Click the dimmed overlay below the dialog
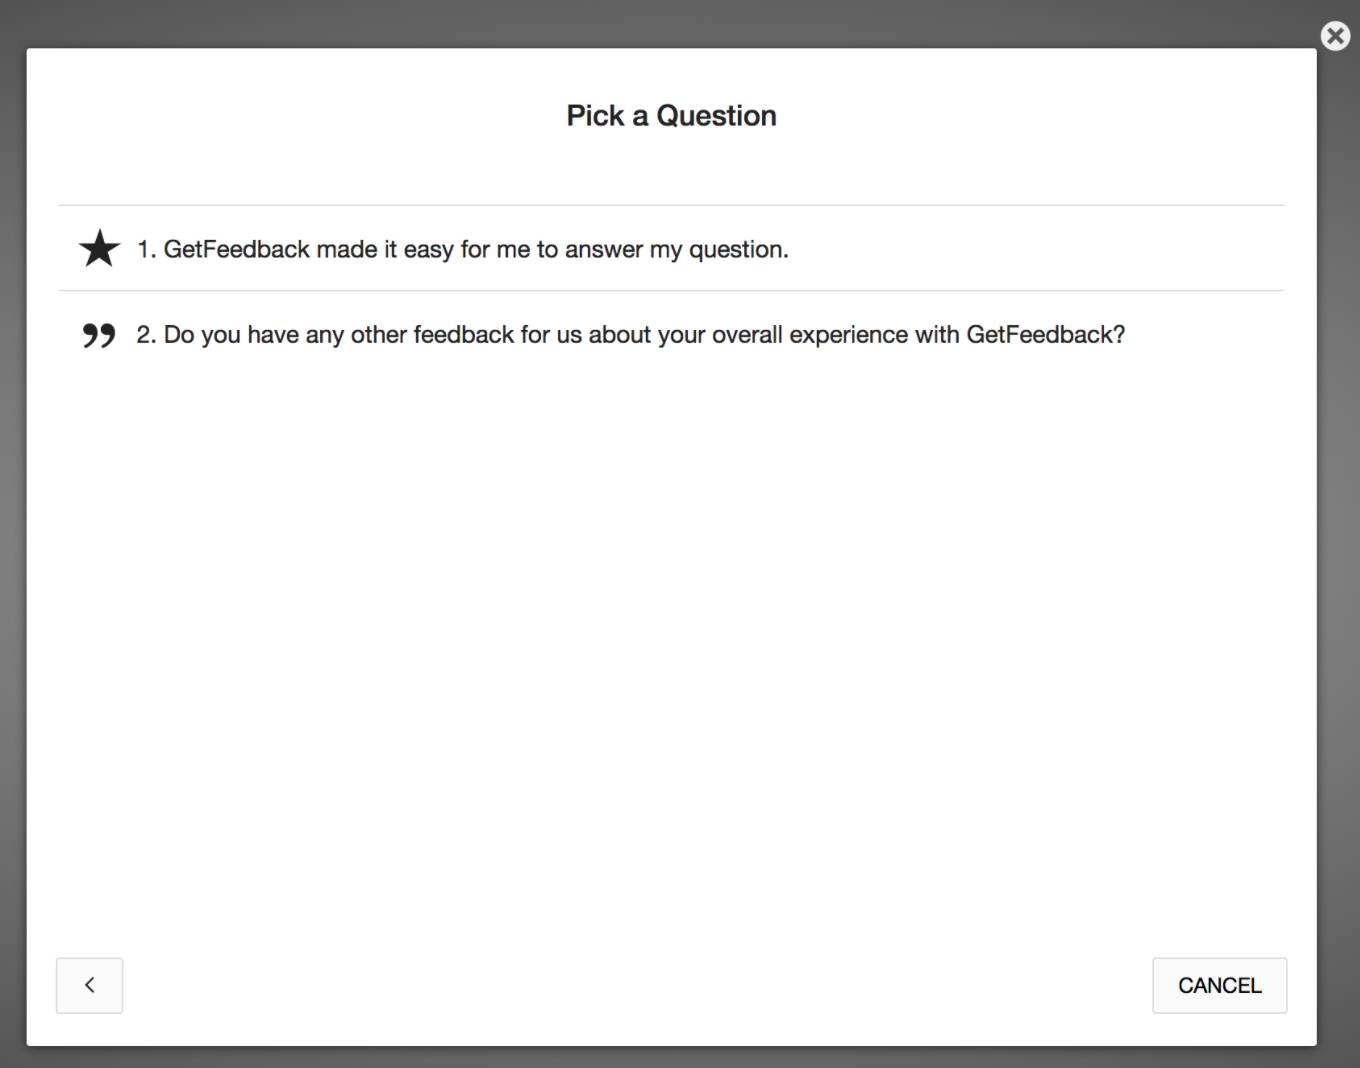The height and width of the screenshot is (1068, 1360). pos(671,1058)
